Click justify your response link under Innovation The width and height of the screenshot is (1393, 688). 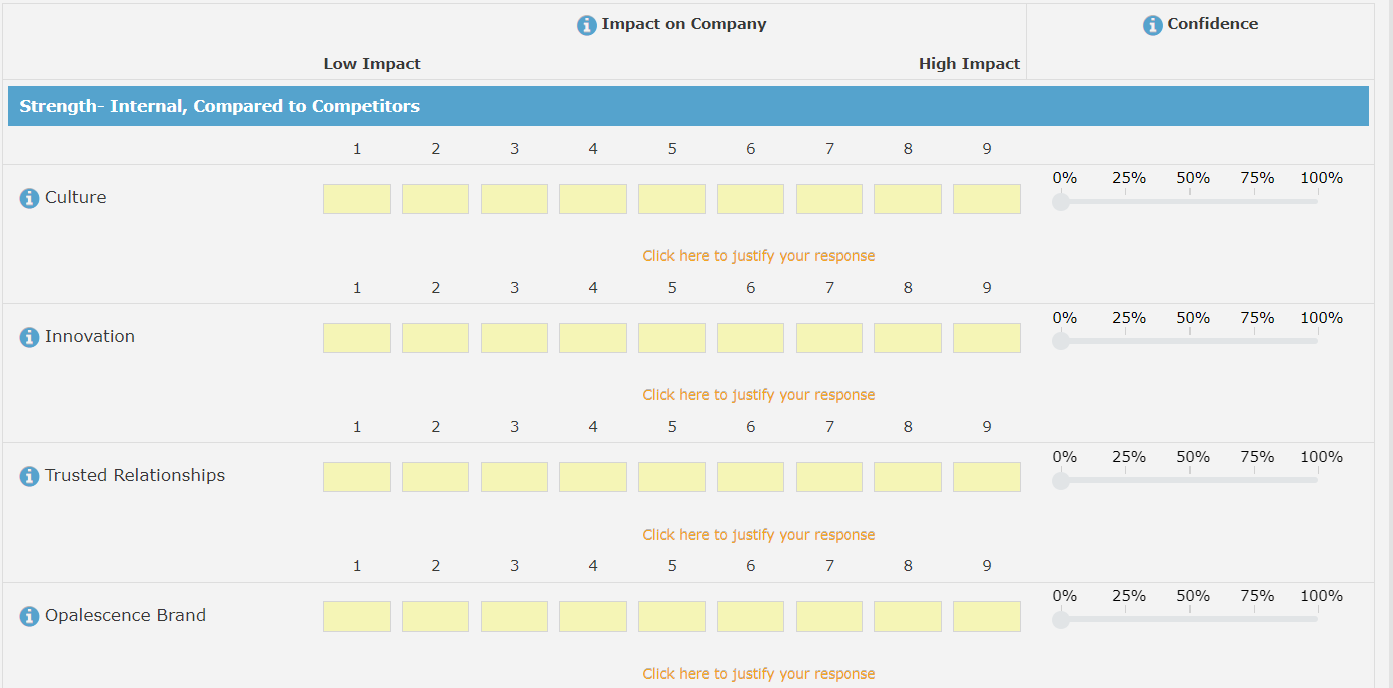(x=758, y=395)
